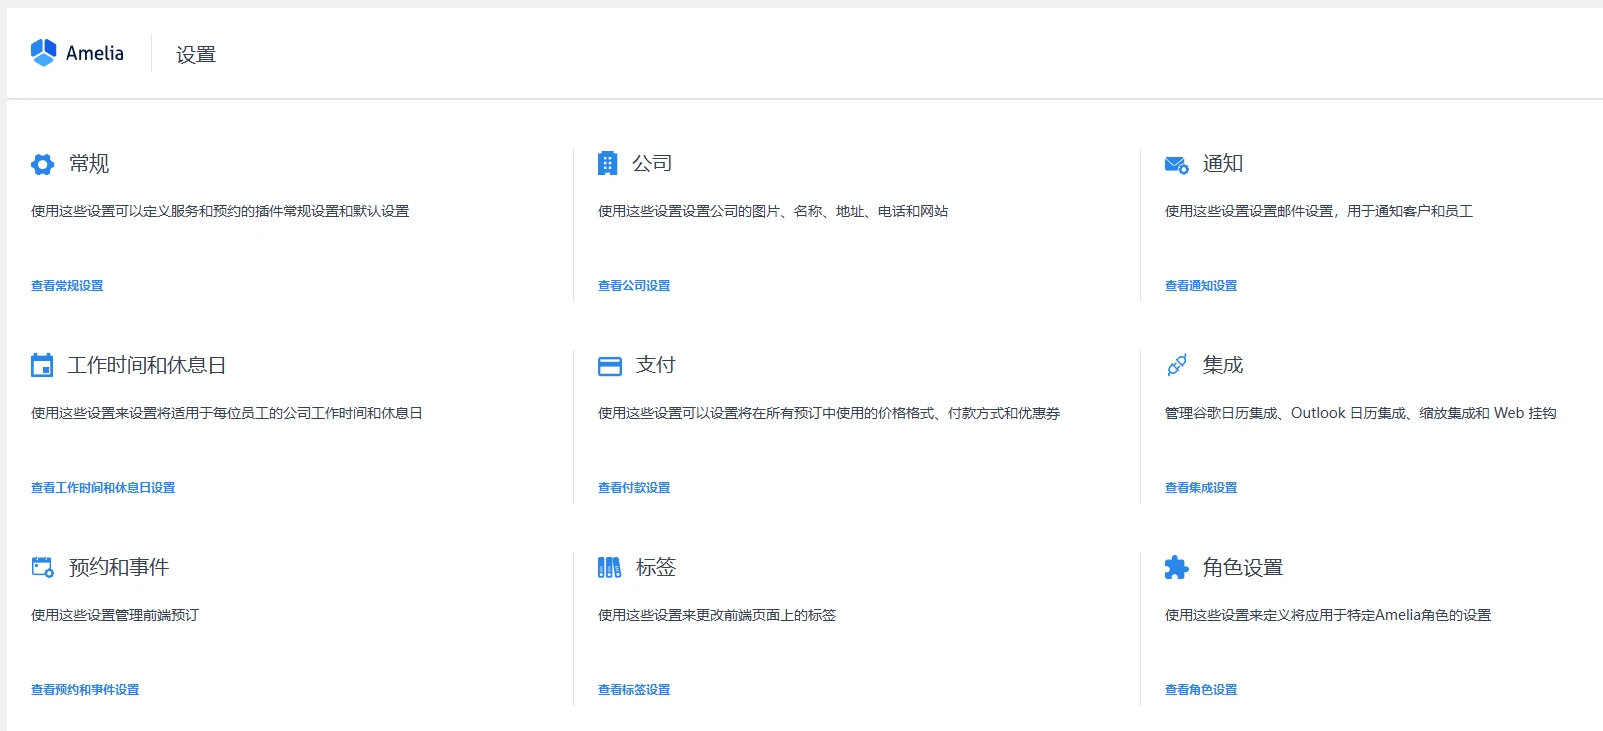Click the 预约和事件 section heading
Screen dimensions: 1603x731
[119, 568]
